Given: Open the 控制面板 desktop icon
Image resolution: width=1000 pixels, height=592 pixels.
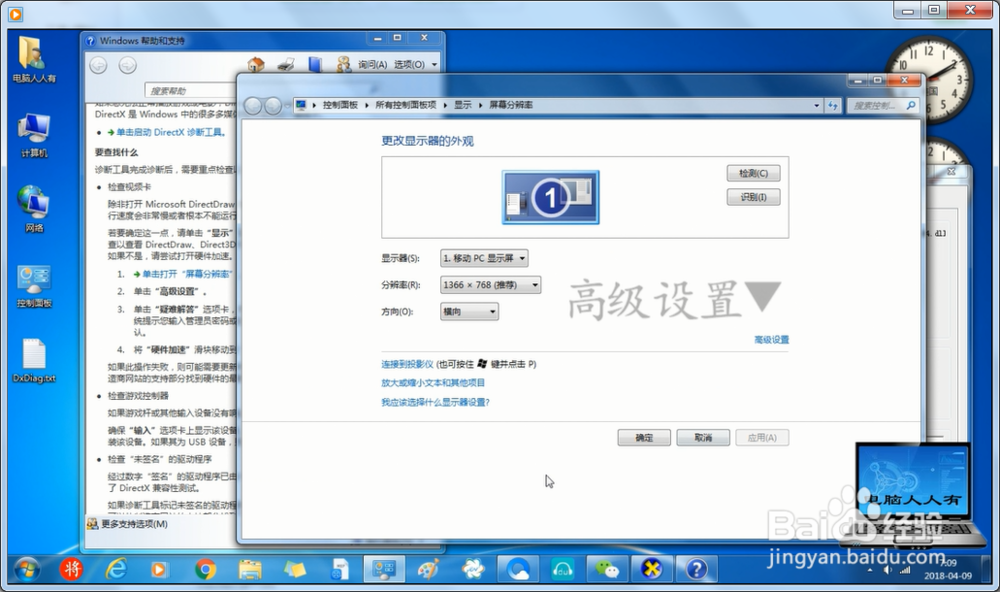Looking at the screenshot, I should (x=34, y=285).
